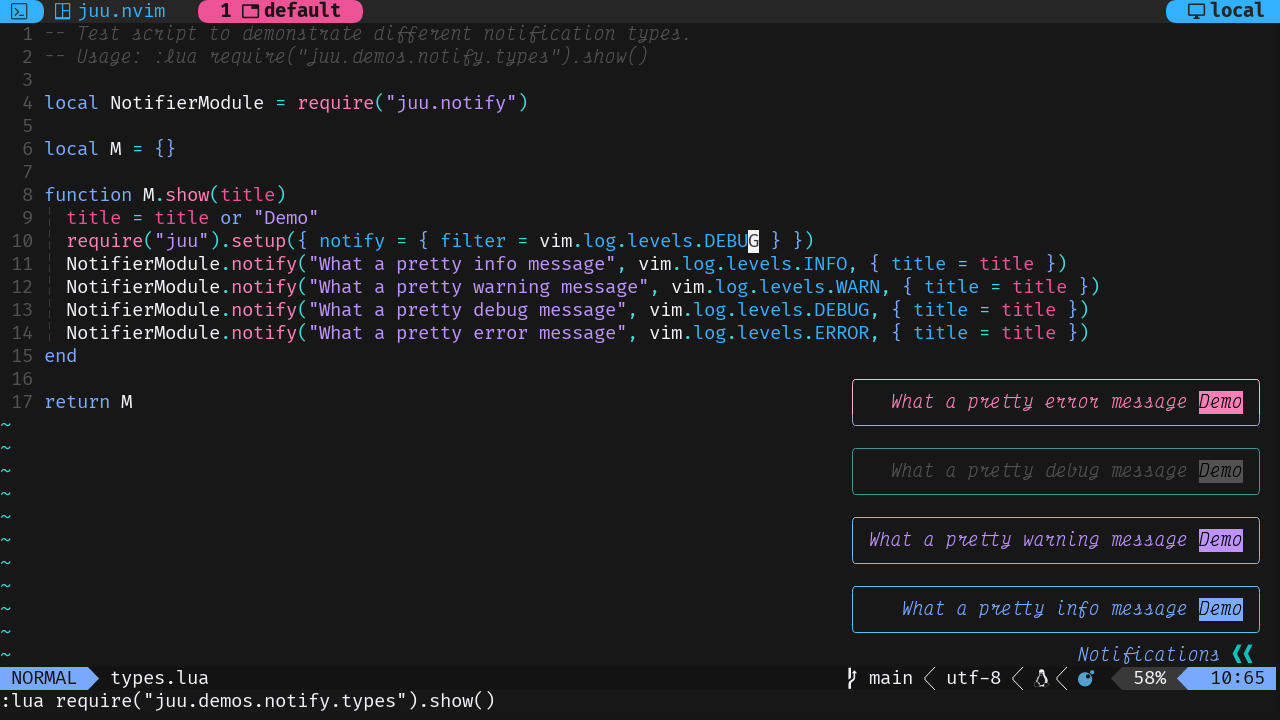Screen dimensions: 1280x720
Task: Click the types.lua filename in the statusline
Action: coord(159,678)
